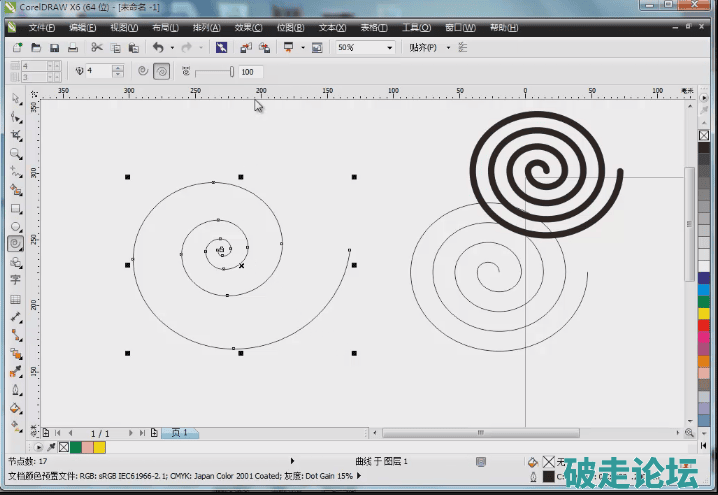718x495 pixels.
Task: Open the undo history dropdown arrow
Action: click(172, 47)
